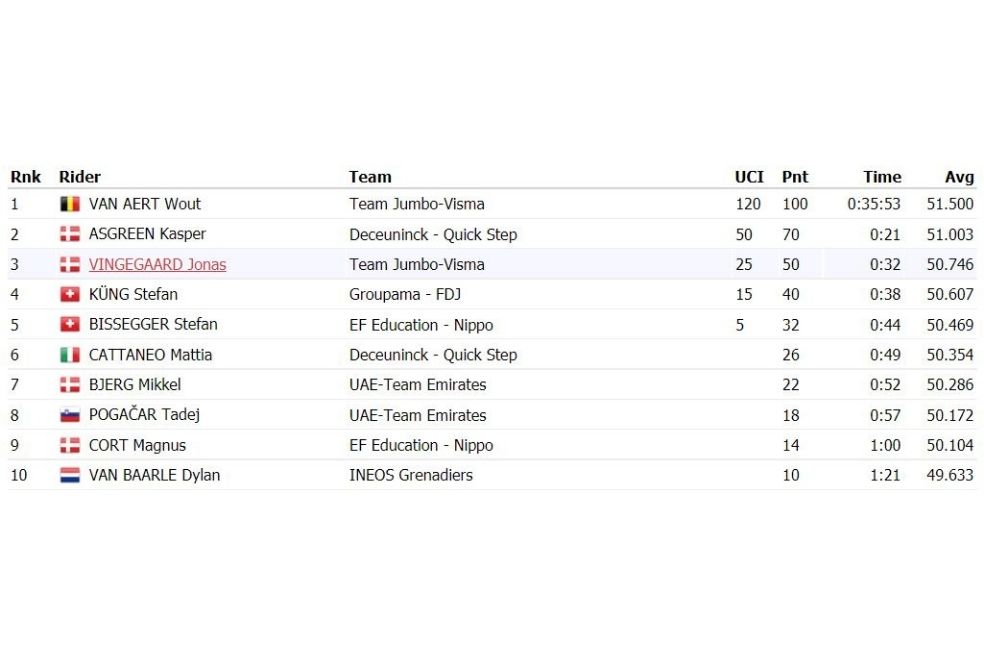This screenshot has width=984, height=655.
Task: Open the VINGEGAARD Jonas rider link
Action: [x=158, y=265]
